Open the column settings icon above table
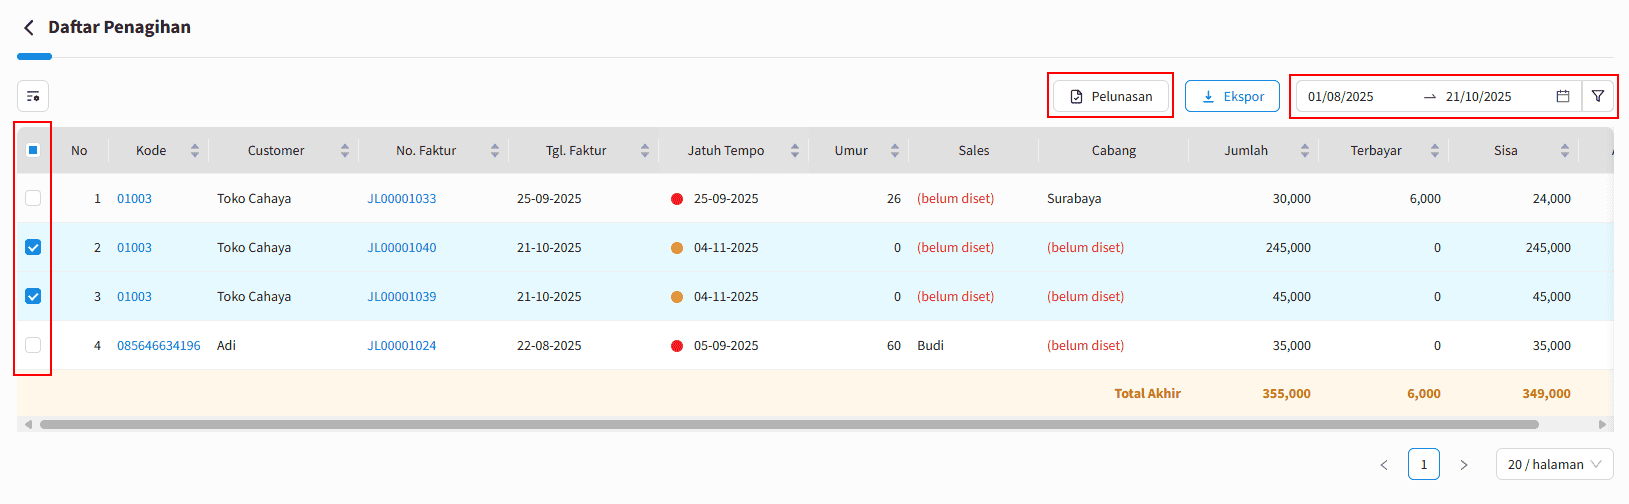 pos(33,96)
